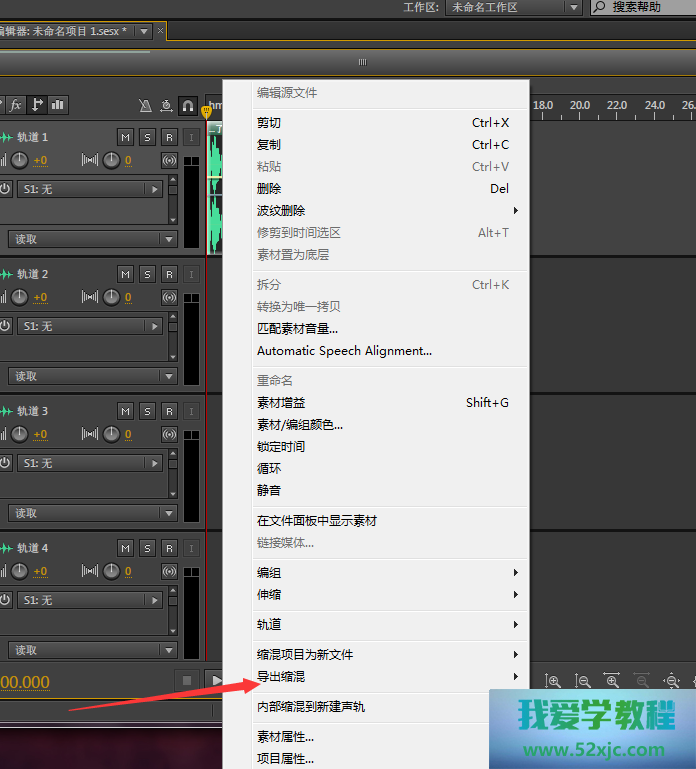Choose 匹配素材音量 in the context menu
Viewport: 696px width, 769px height.
coord(297,328)
